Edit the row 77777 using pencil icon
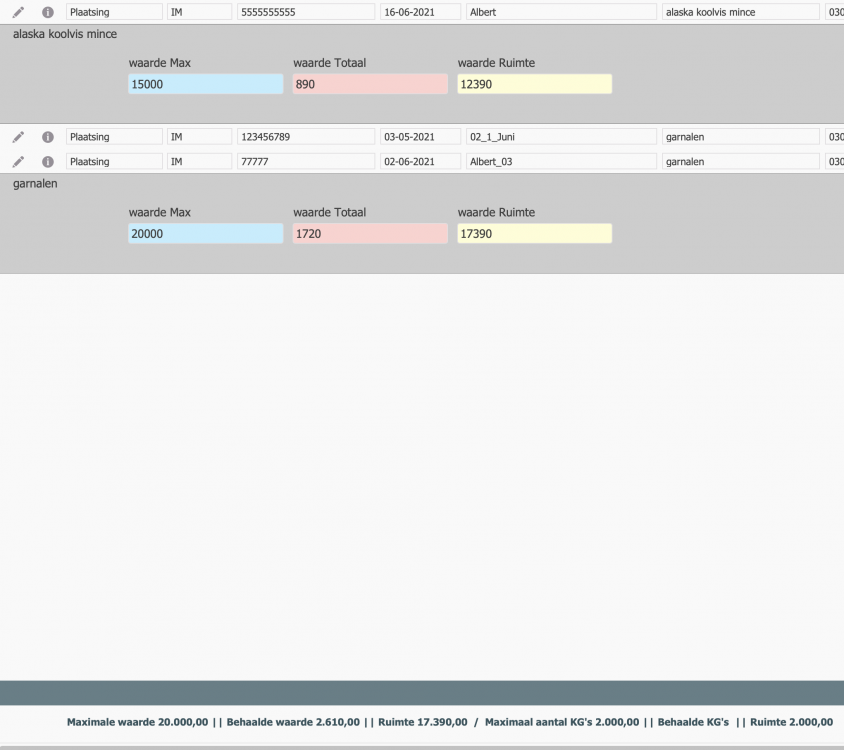 point(18,161)
